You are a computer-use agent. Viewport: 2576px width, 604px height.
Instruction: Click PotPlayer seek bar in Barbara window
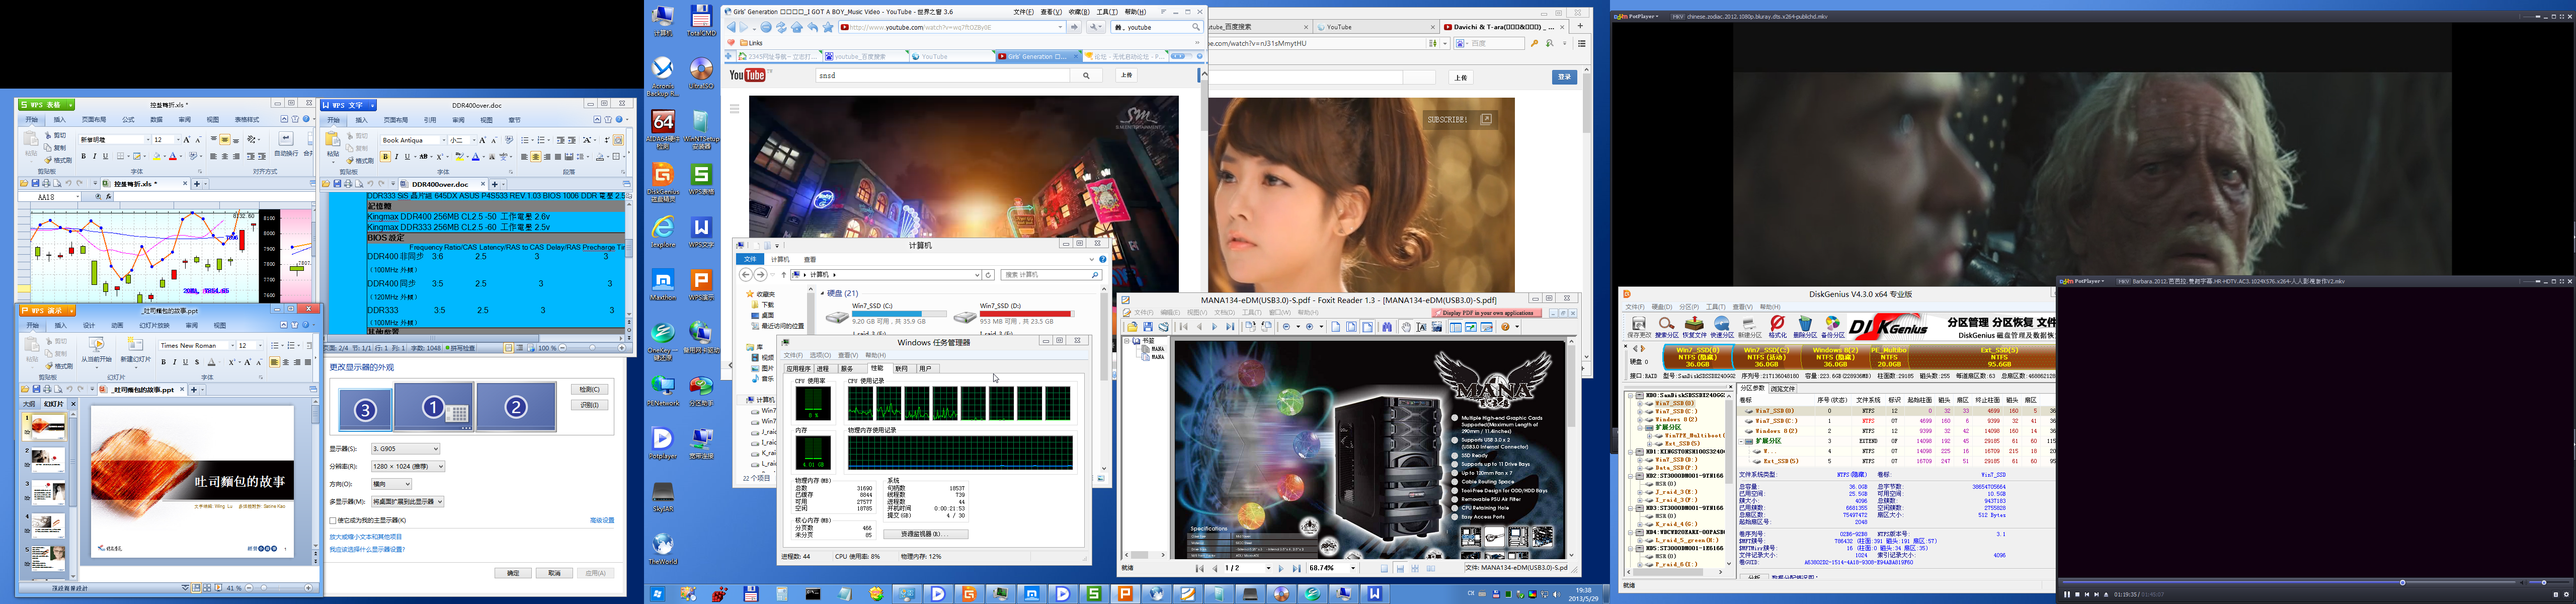2289,582
